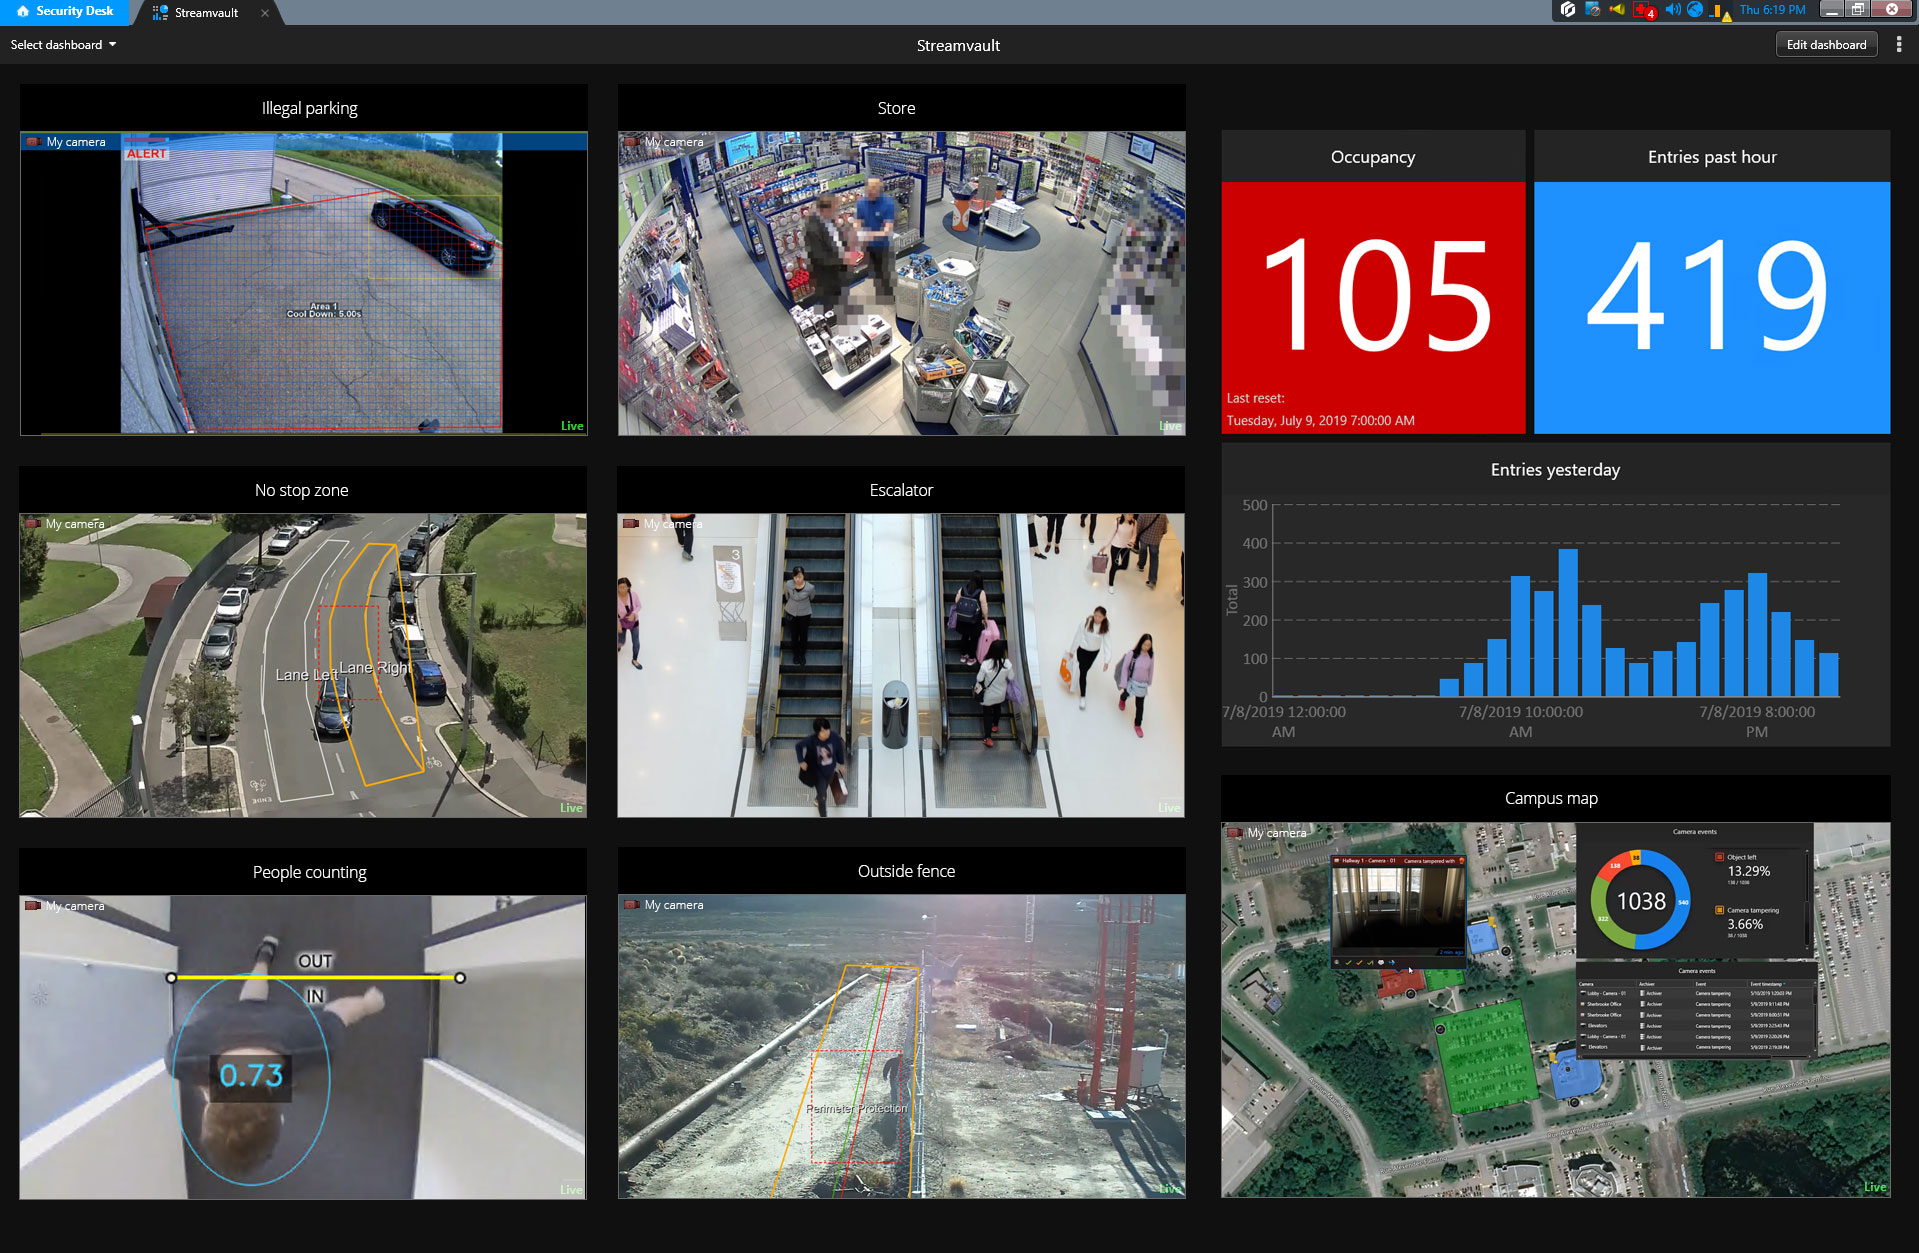Forward the camera event using the blue arrow icon
Image resolution: width=1919 pixels, height=1253 pixels.
(x=1392, y=963)
